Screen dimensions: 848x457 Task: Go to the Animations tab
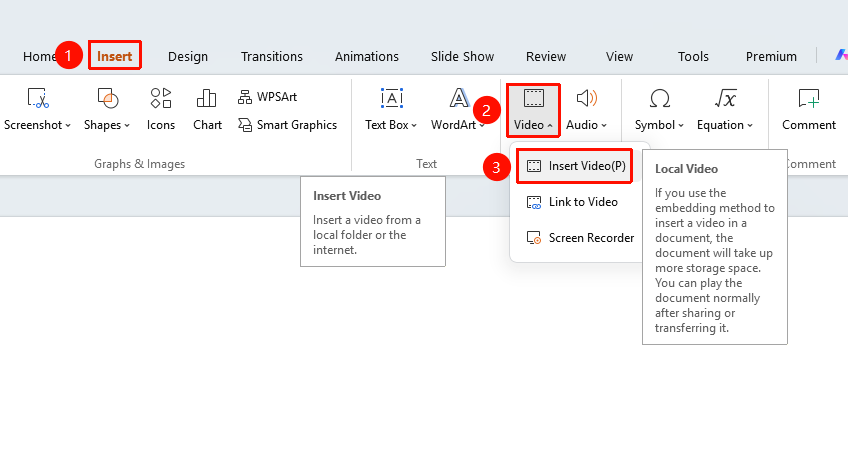click(x=367, y=56)
